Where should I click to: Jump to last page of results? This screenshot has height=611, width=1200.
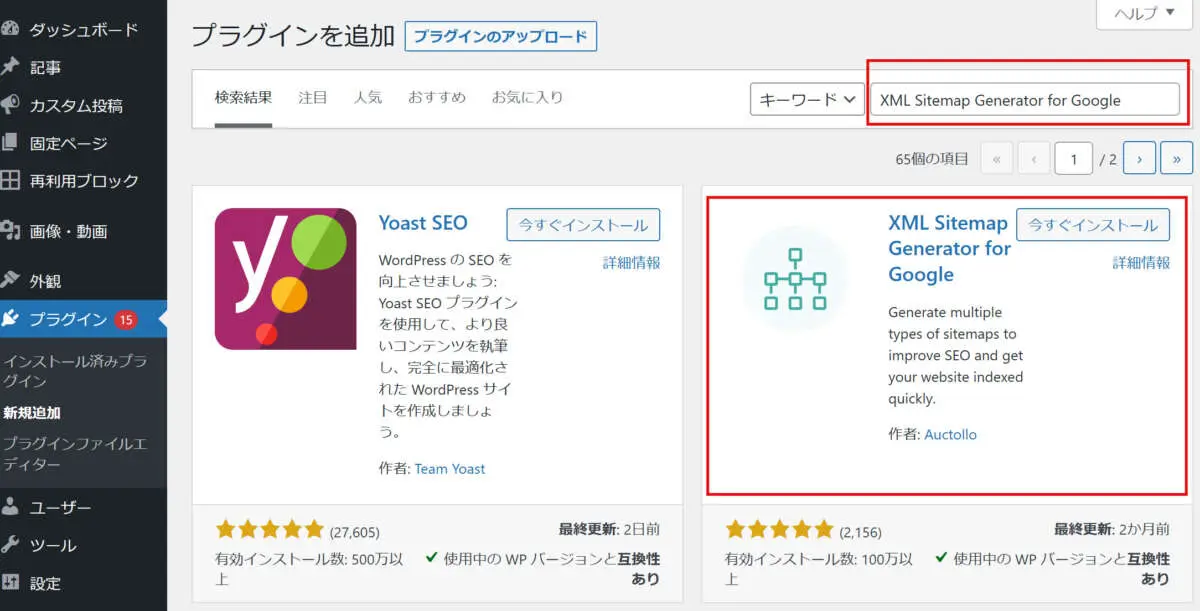(1176, 159)
